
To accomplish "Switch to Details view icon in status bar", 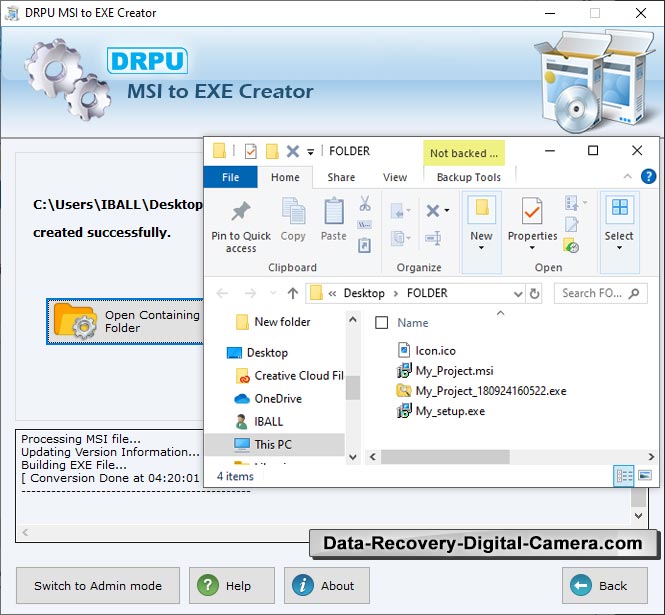I will pyautogui.click(x=624, y=475).
